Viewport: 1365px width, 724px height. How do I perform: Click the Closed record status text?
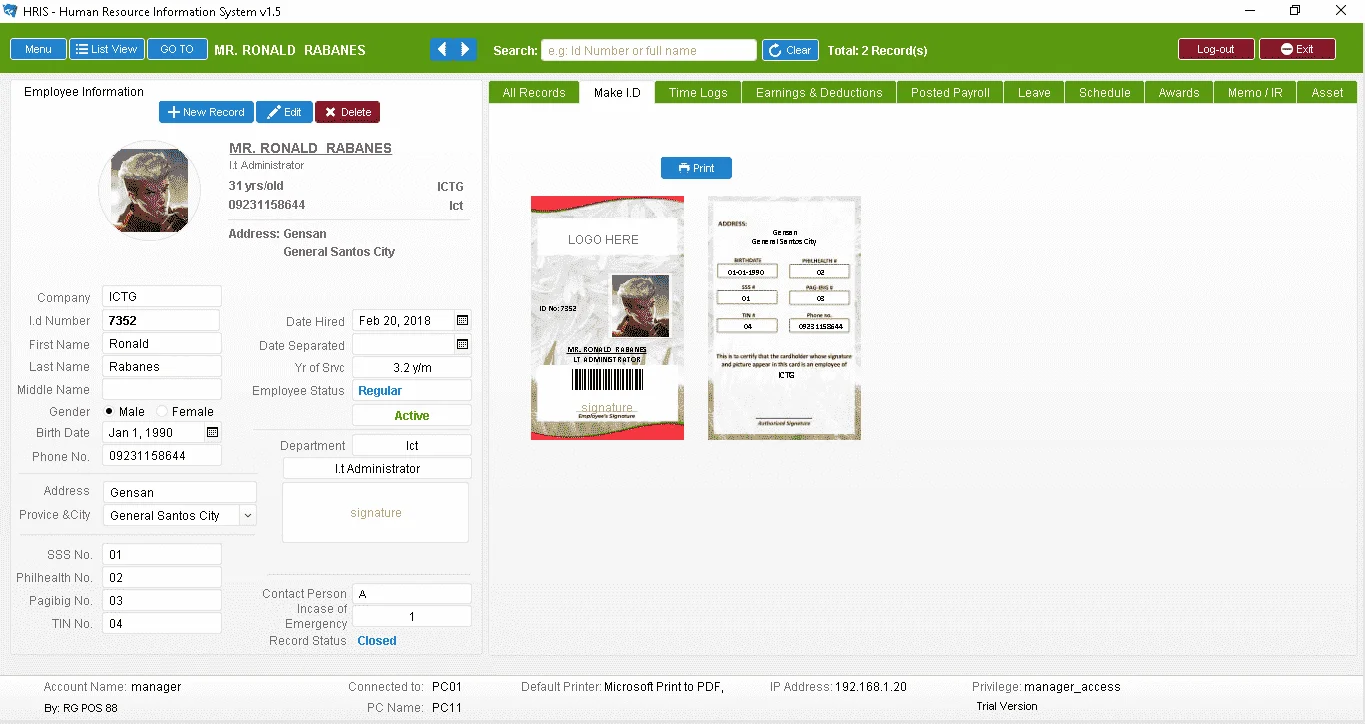pos(377,641)
